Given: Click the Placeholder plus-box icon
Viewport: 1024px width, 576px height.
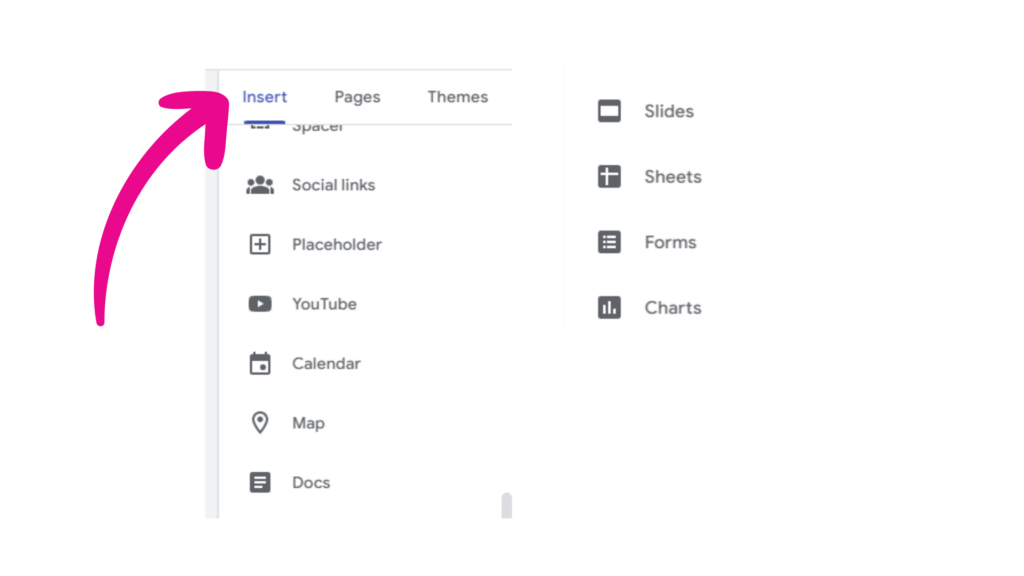Looking at the screenshot, I should [260, 244].
